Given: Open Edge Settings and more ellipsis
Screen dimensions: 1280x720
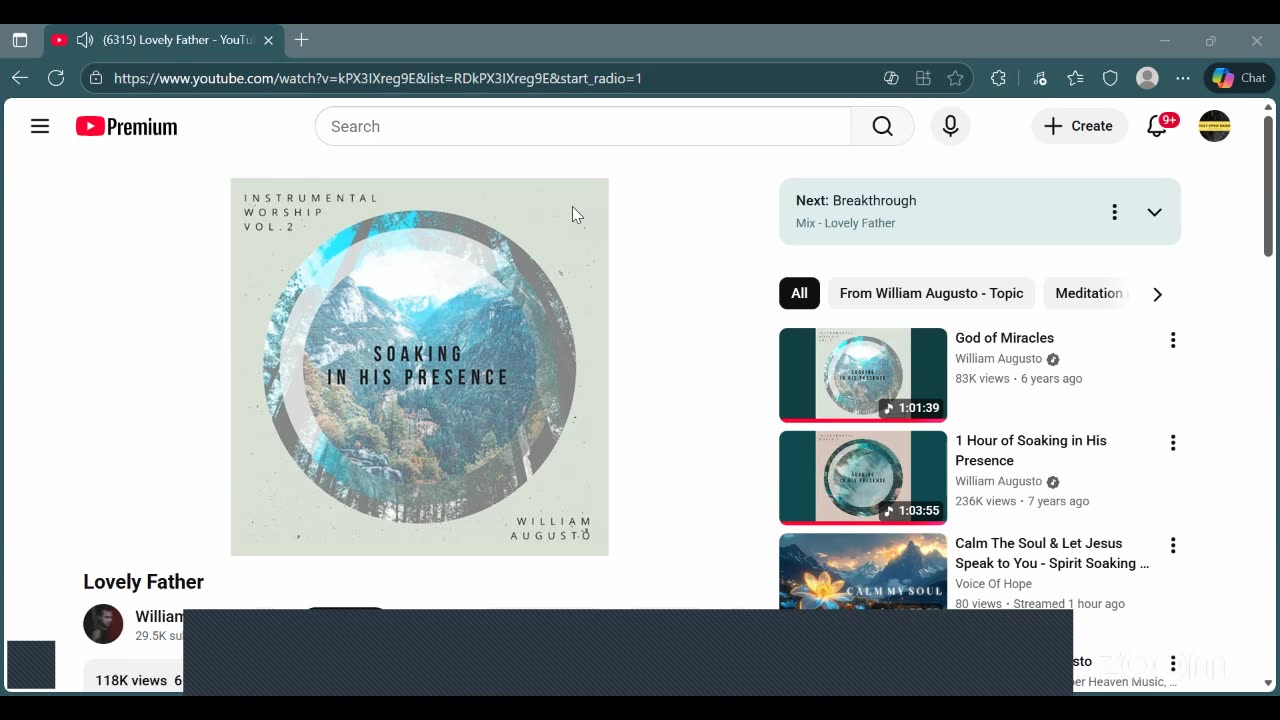Looking at the screenshot, I should coord(1183,78).
